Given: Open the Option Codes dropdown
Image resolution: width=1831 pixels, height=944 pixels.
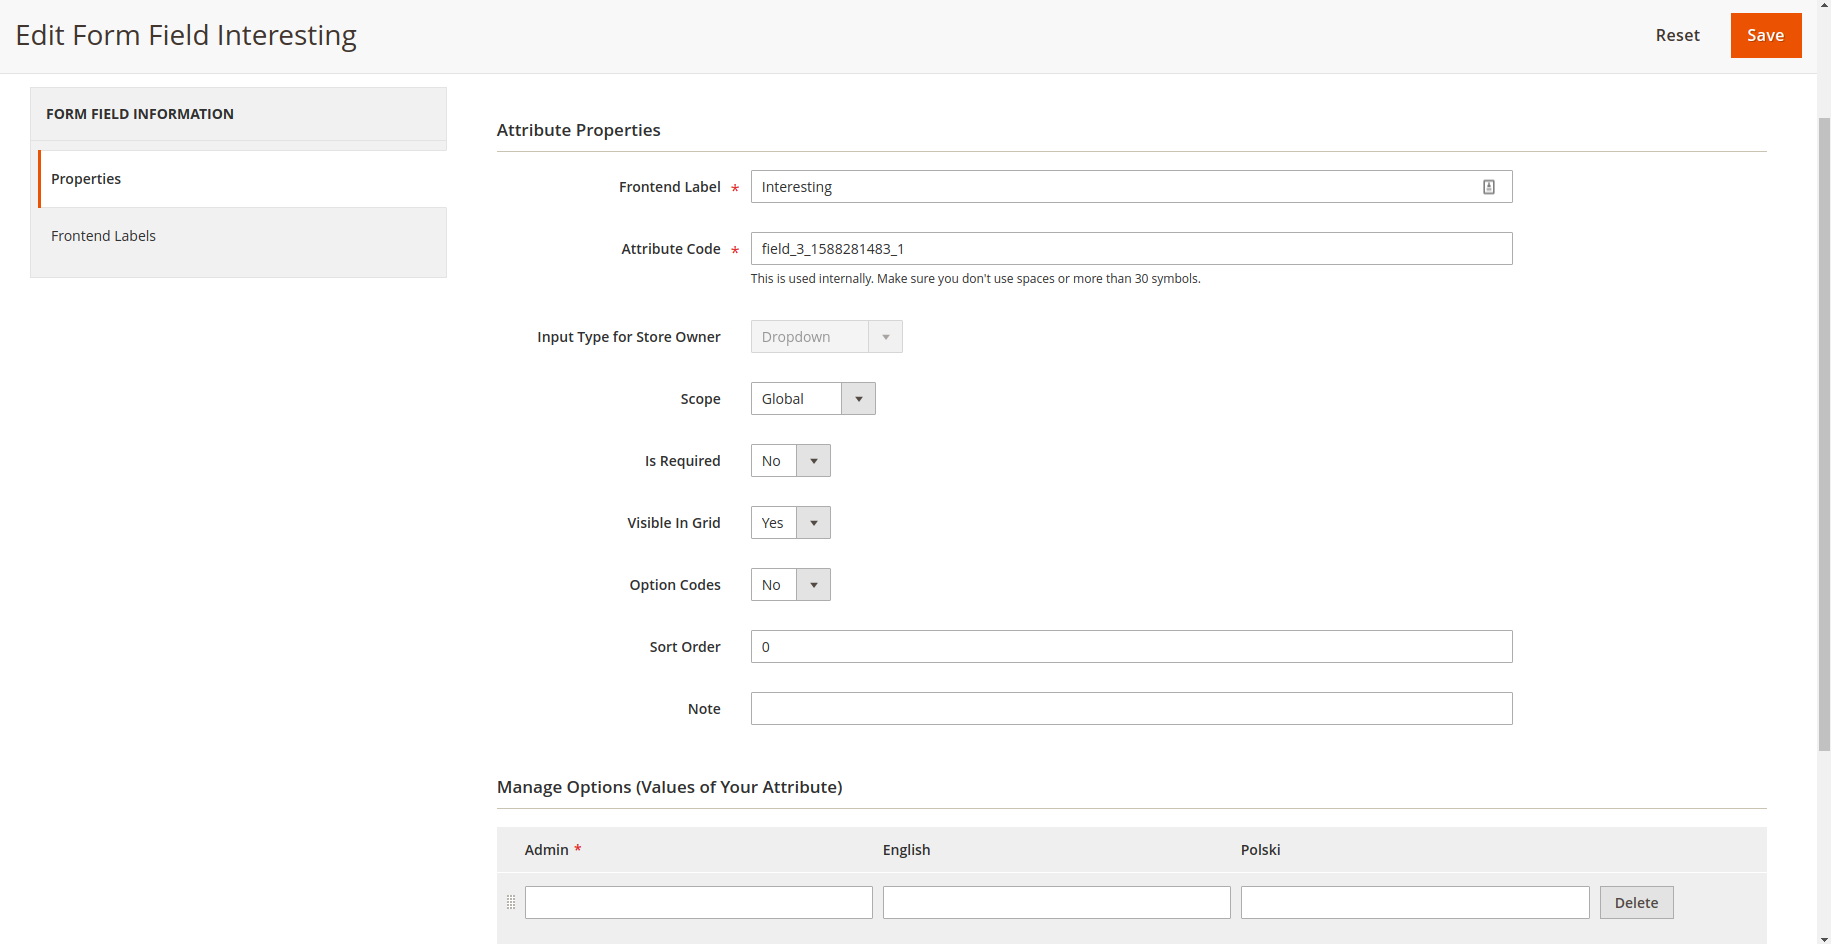Looking at the screenshot, I should (790, 585).
